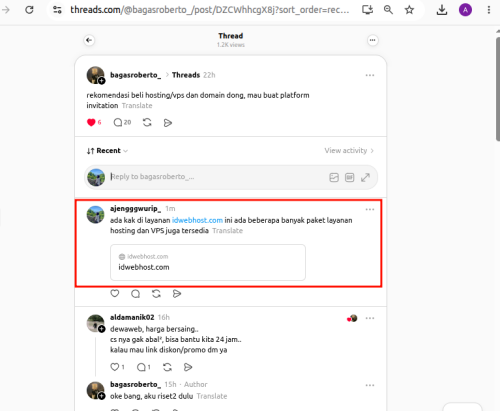Translate the ajengggwurip_ reply
The height and width of the screenshot is (411, 500).
tap(228, 231)
